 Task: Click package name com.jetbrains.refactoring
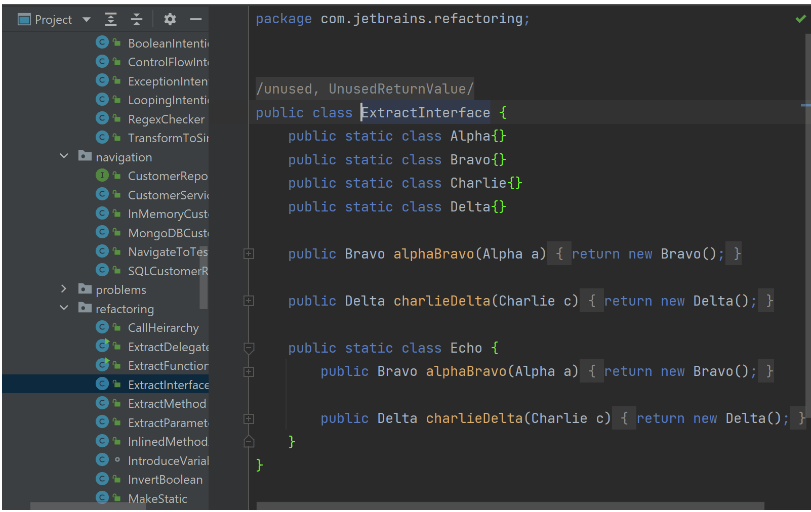pos(421,19)
